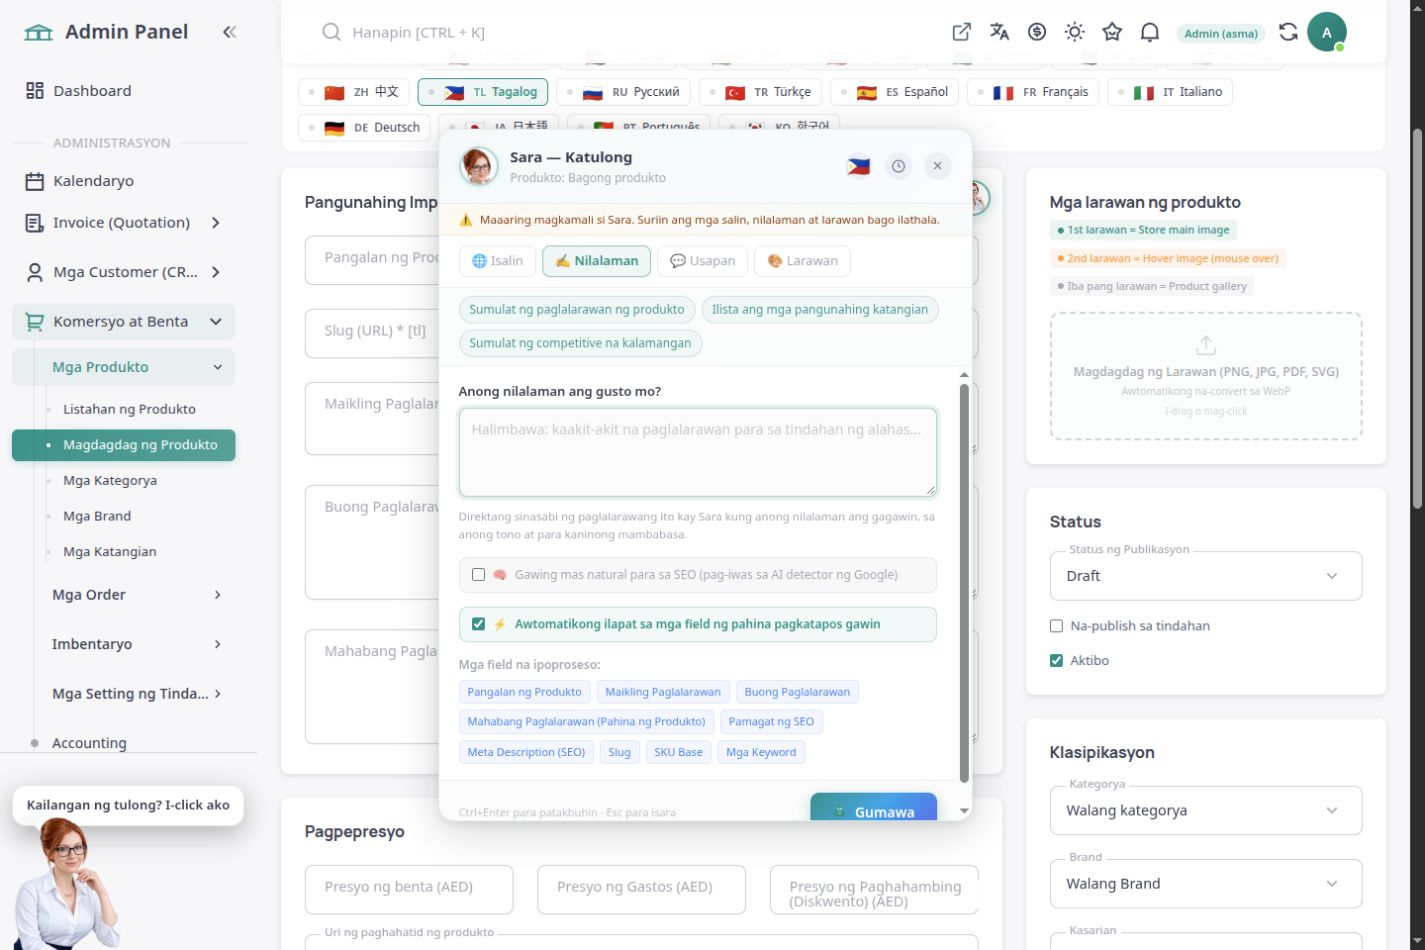Open the translation language icon
This screenshot has height=950, width=1425.
tap(999, 32)
